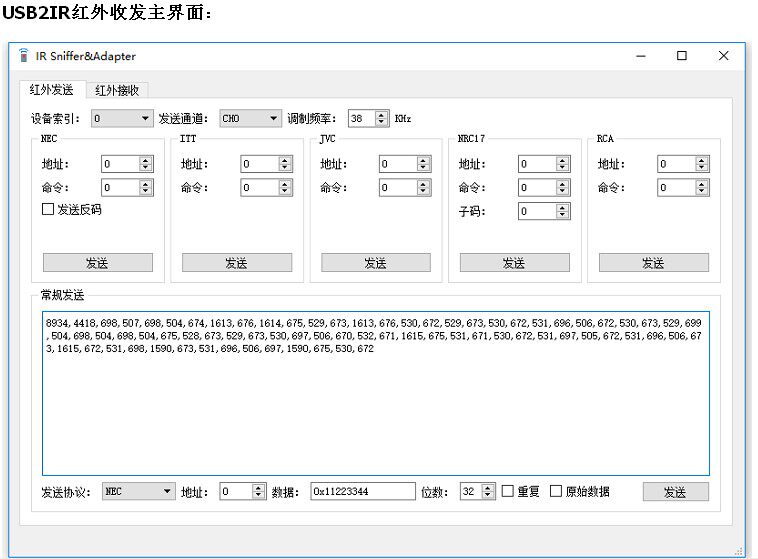Click the NRC17 子码 value field
Image resolution: width=758 pixels, height=559 pixels.
pyautogui.click(x=537, y=211)
